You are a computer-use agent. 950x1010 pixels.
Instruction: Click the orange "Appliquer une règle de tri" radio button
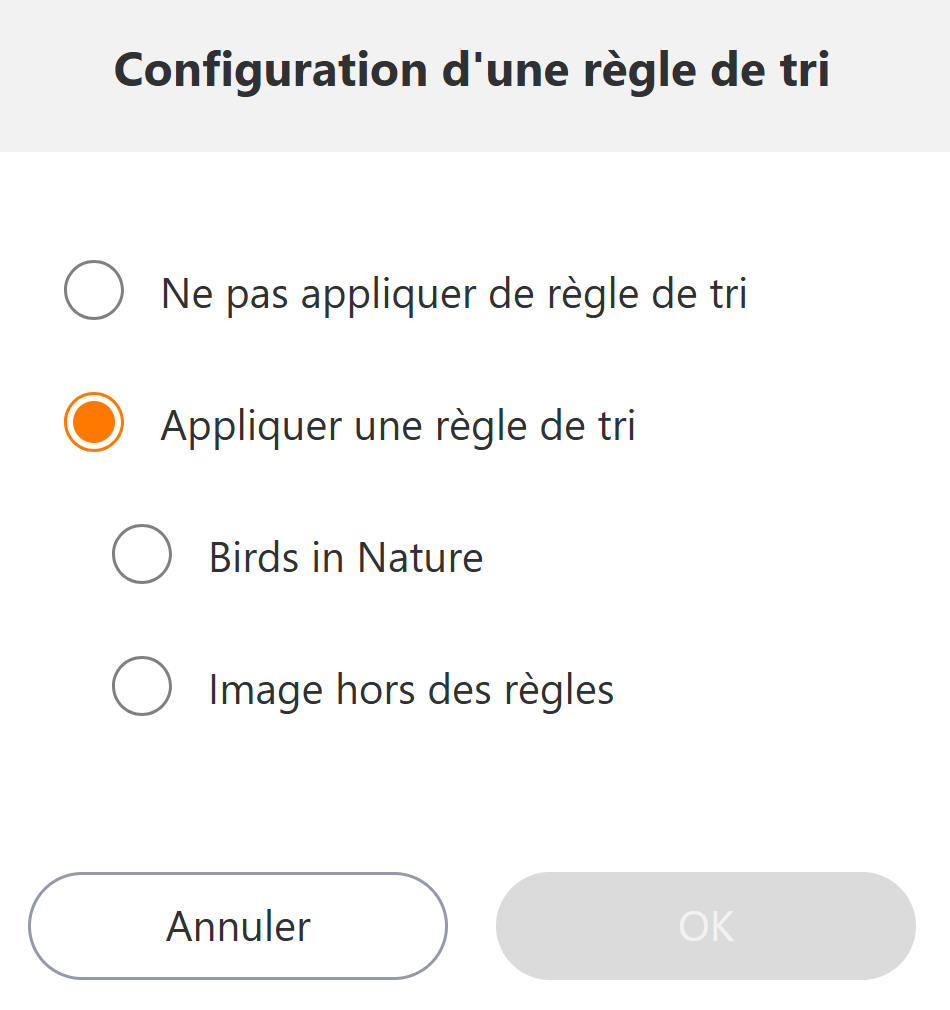point(94,422)
